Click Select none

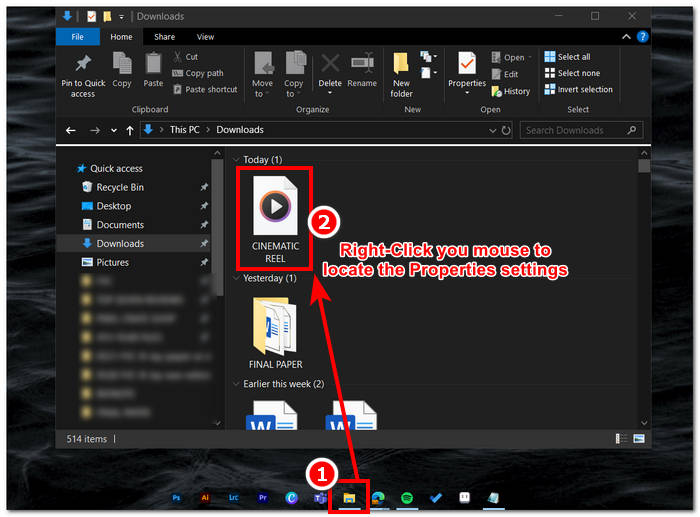coord(572,73)
